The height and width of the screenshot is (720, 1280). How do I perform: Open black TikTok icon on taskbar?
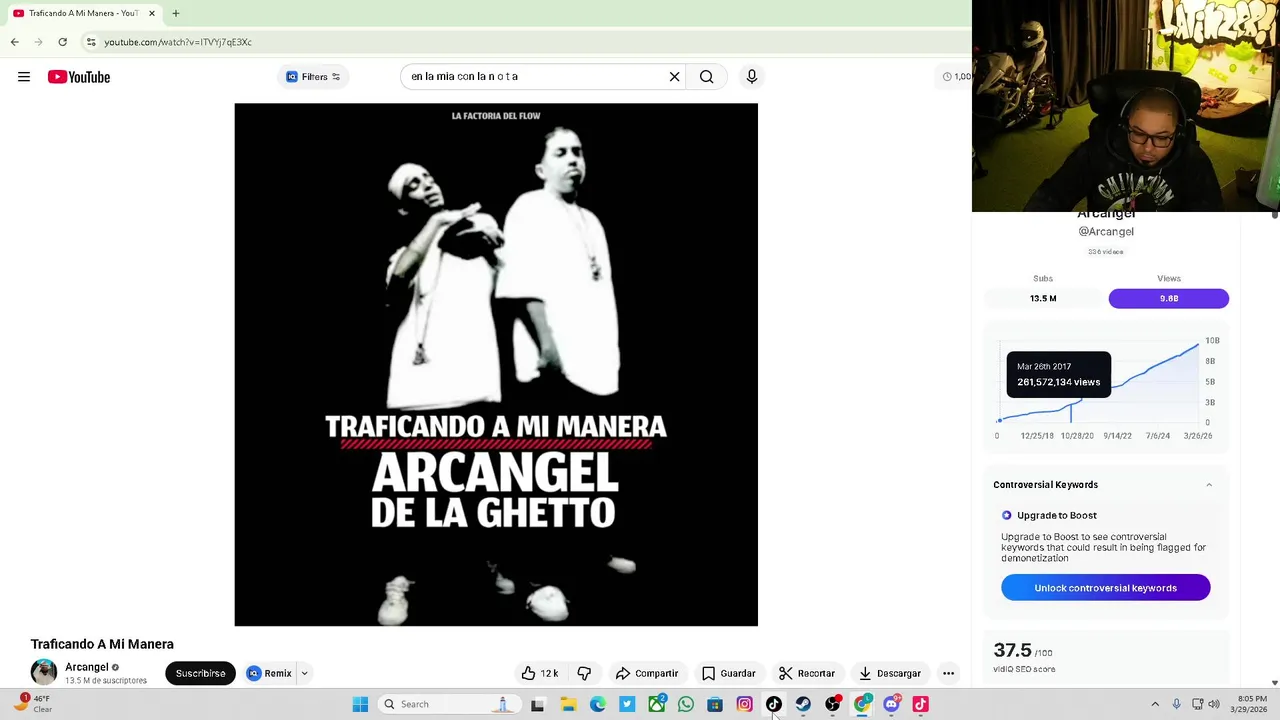click(x=774, y=704)
